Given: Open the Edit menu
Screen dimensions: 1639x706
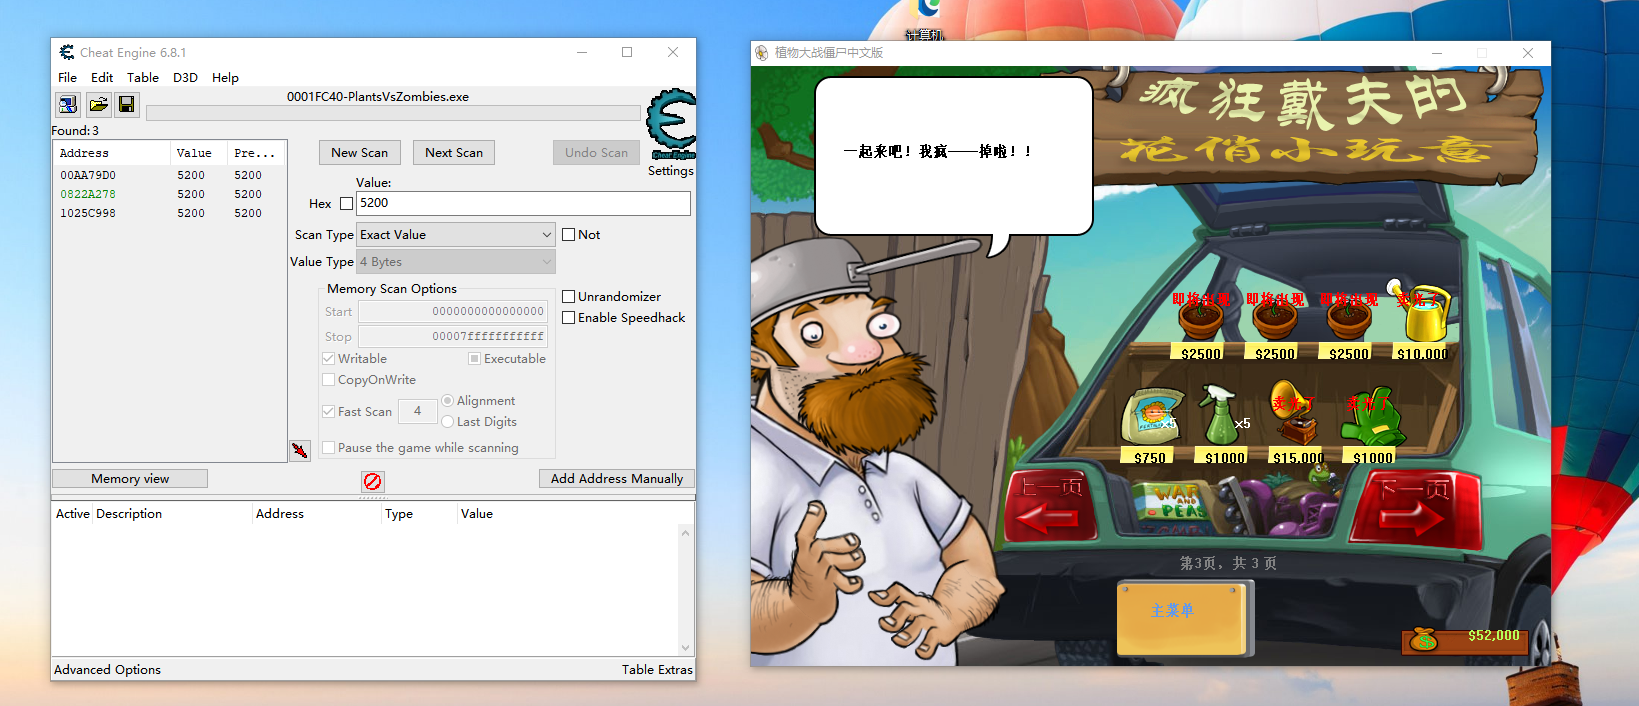Looking at the screenshot, I should tap(102, 78).
